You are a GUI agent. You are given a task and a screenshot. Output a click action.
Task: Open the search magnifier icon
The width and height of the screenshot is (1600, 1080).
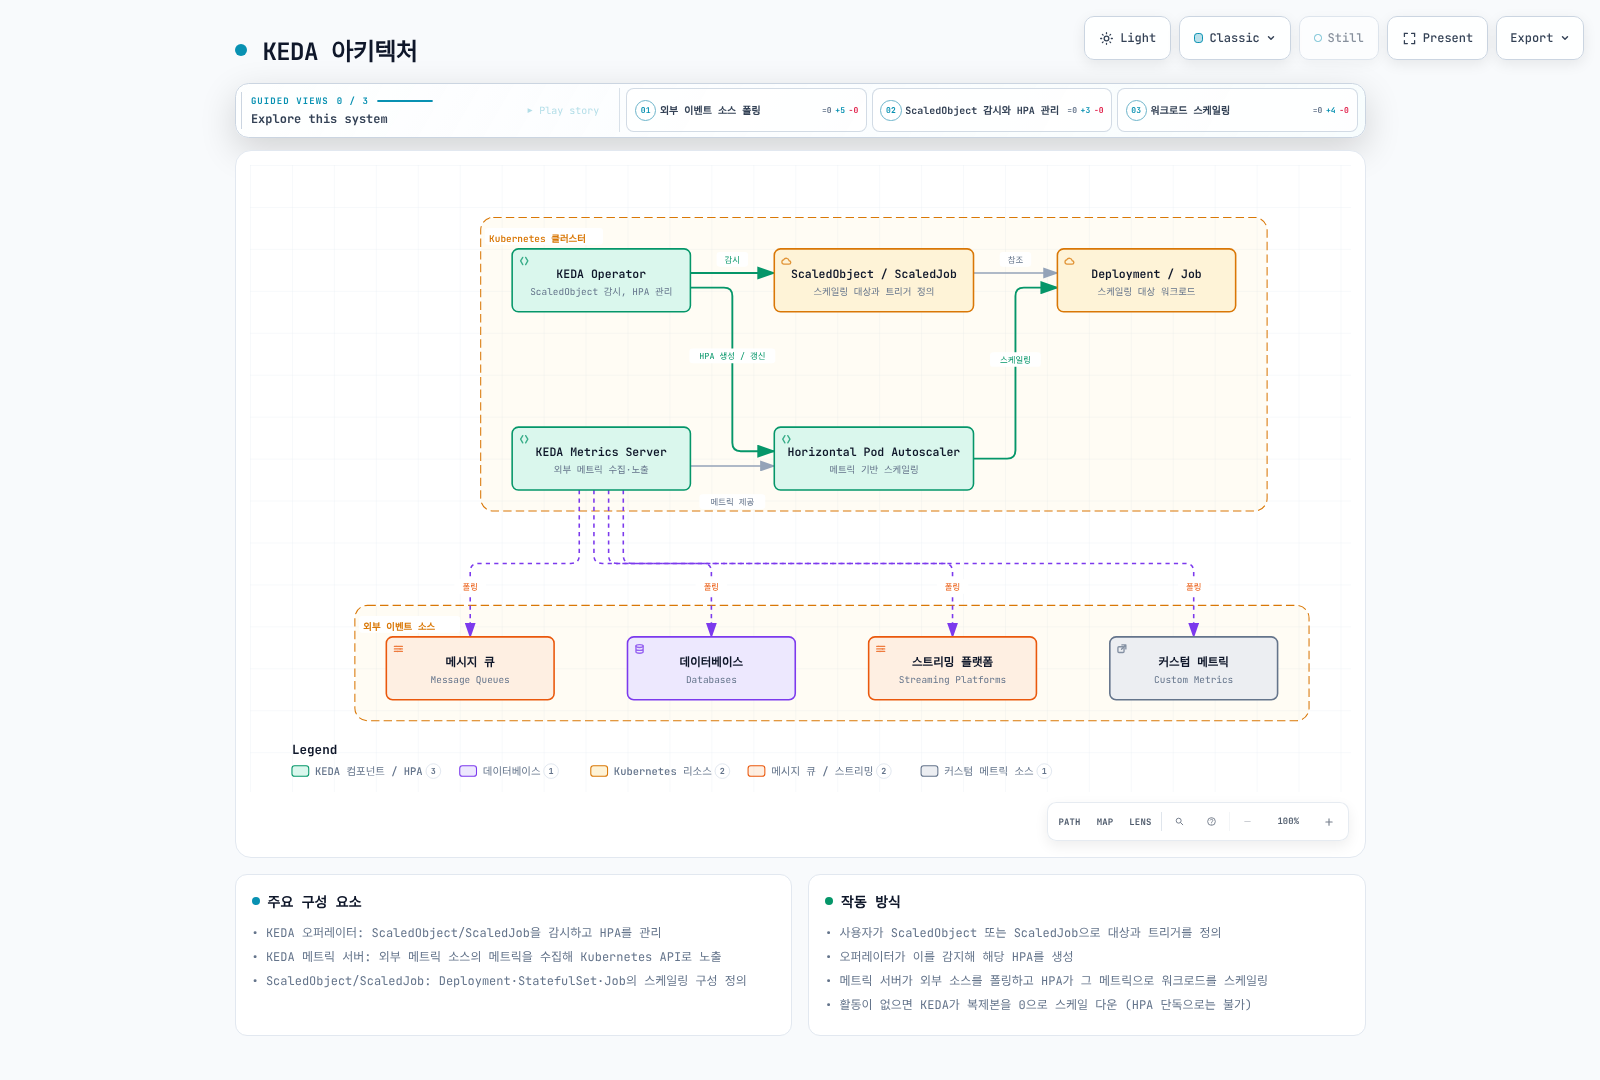(x=1179, y=822)
